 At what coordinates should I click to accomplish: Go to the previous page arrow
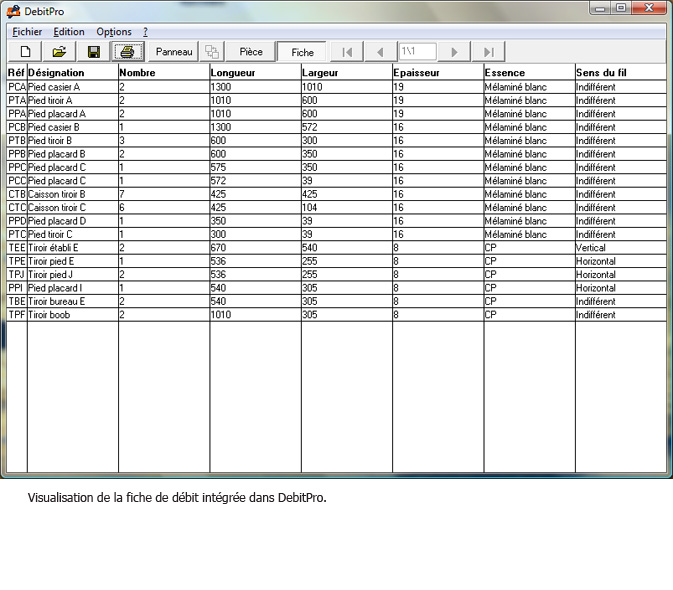pos(380,52)
